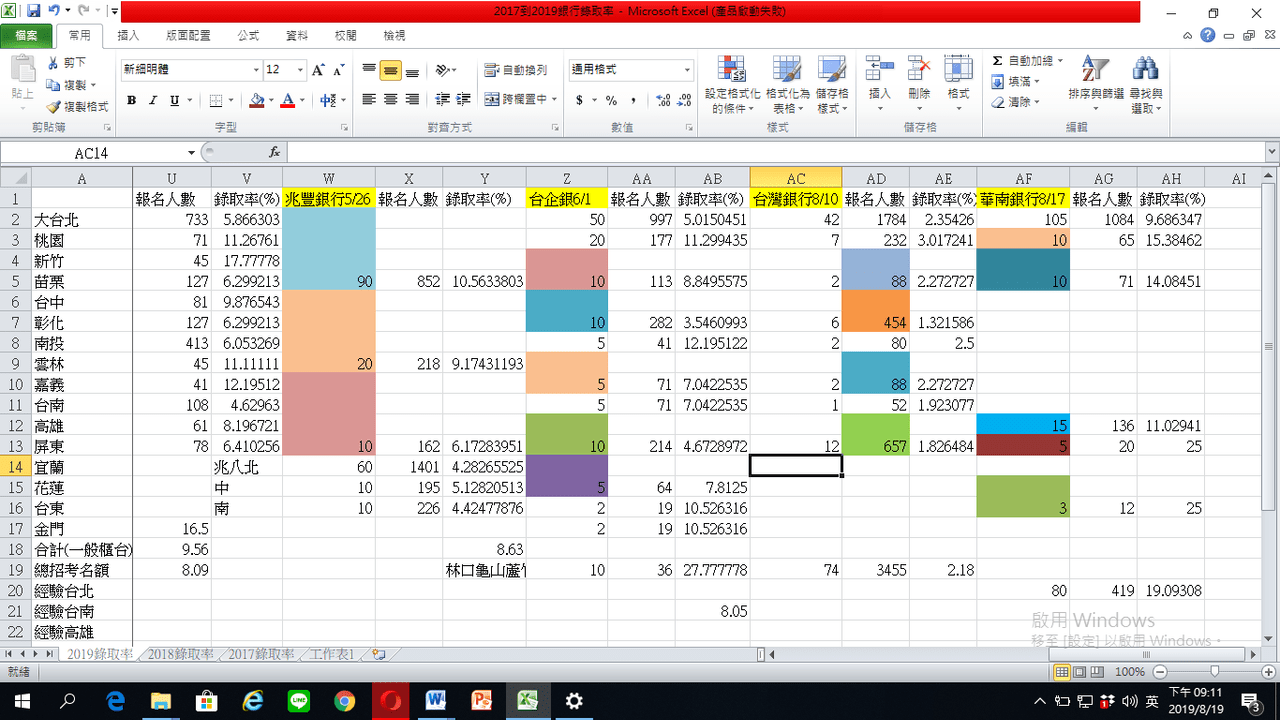Screen dimensions: 1280x720
Task: Open the 檔案 (File) tab
Action: tap(26, 35)
